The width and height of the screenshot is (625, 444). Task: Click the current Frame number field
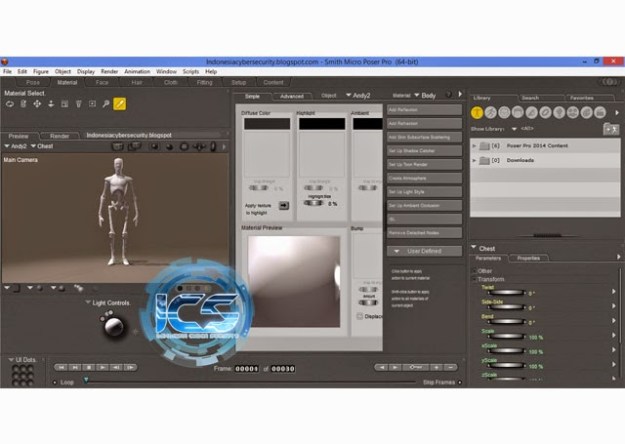coord(247,368)
